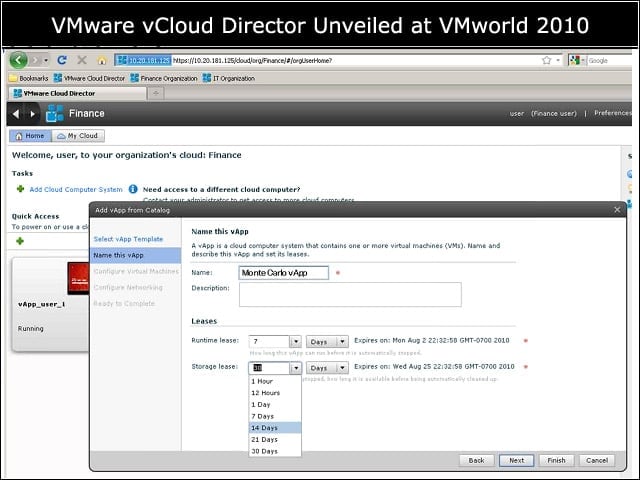Go to the browser home page icon

tap(102, 60)
